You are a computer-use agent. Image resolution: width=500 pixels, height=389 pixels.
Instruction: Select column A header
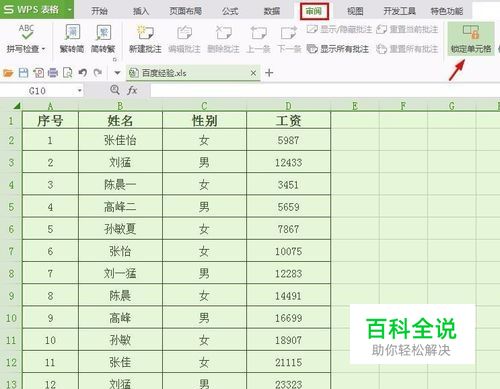pyautogui.click(x=50, y=106)
